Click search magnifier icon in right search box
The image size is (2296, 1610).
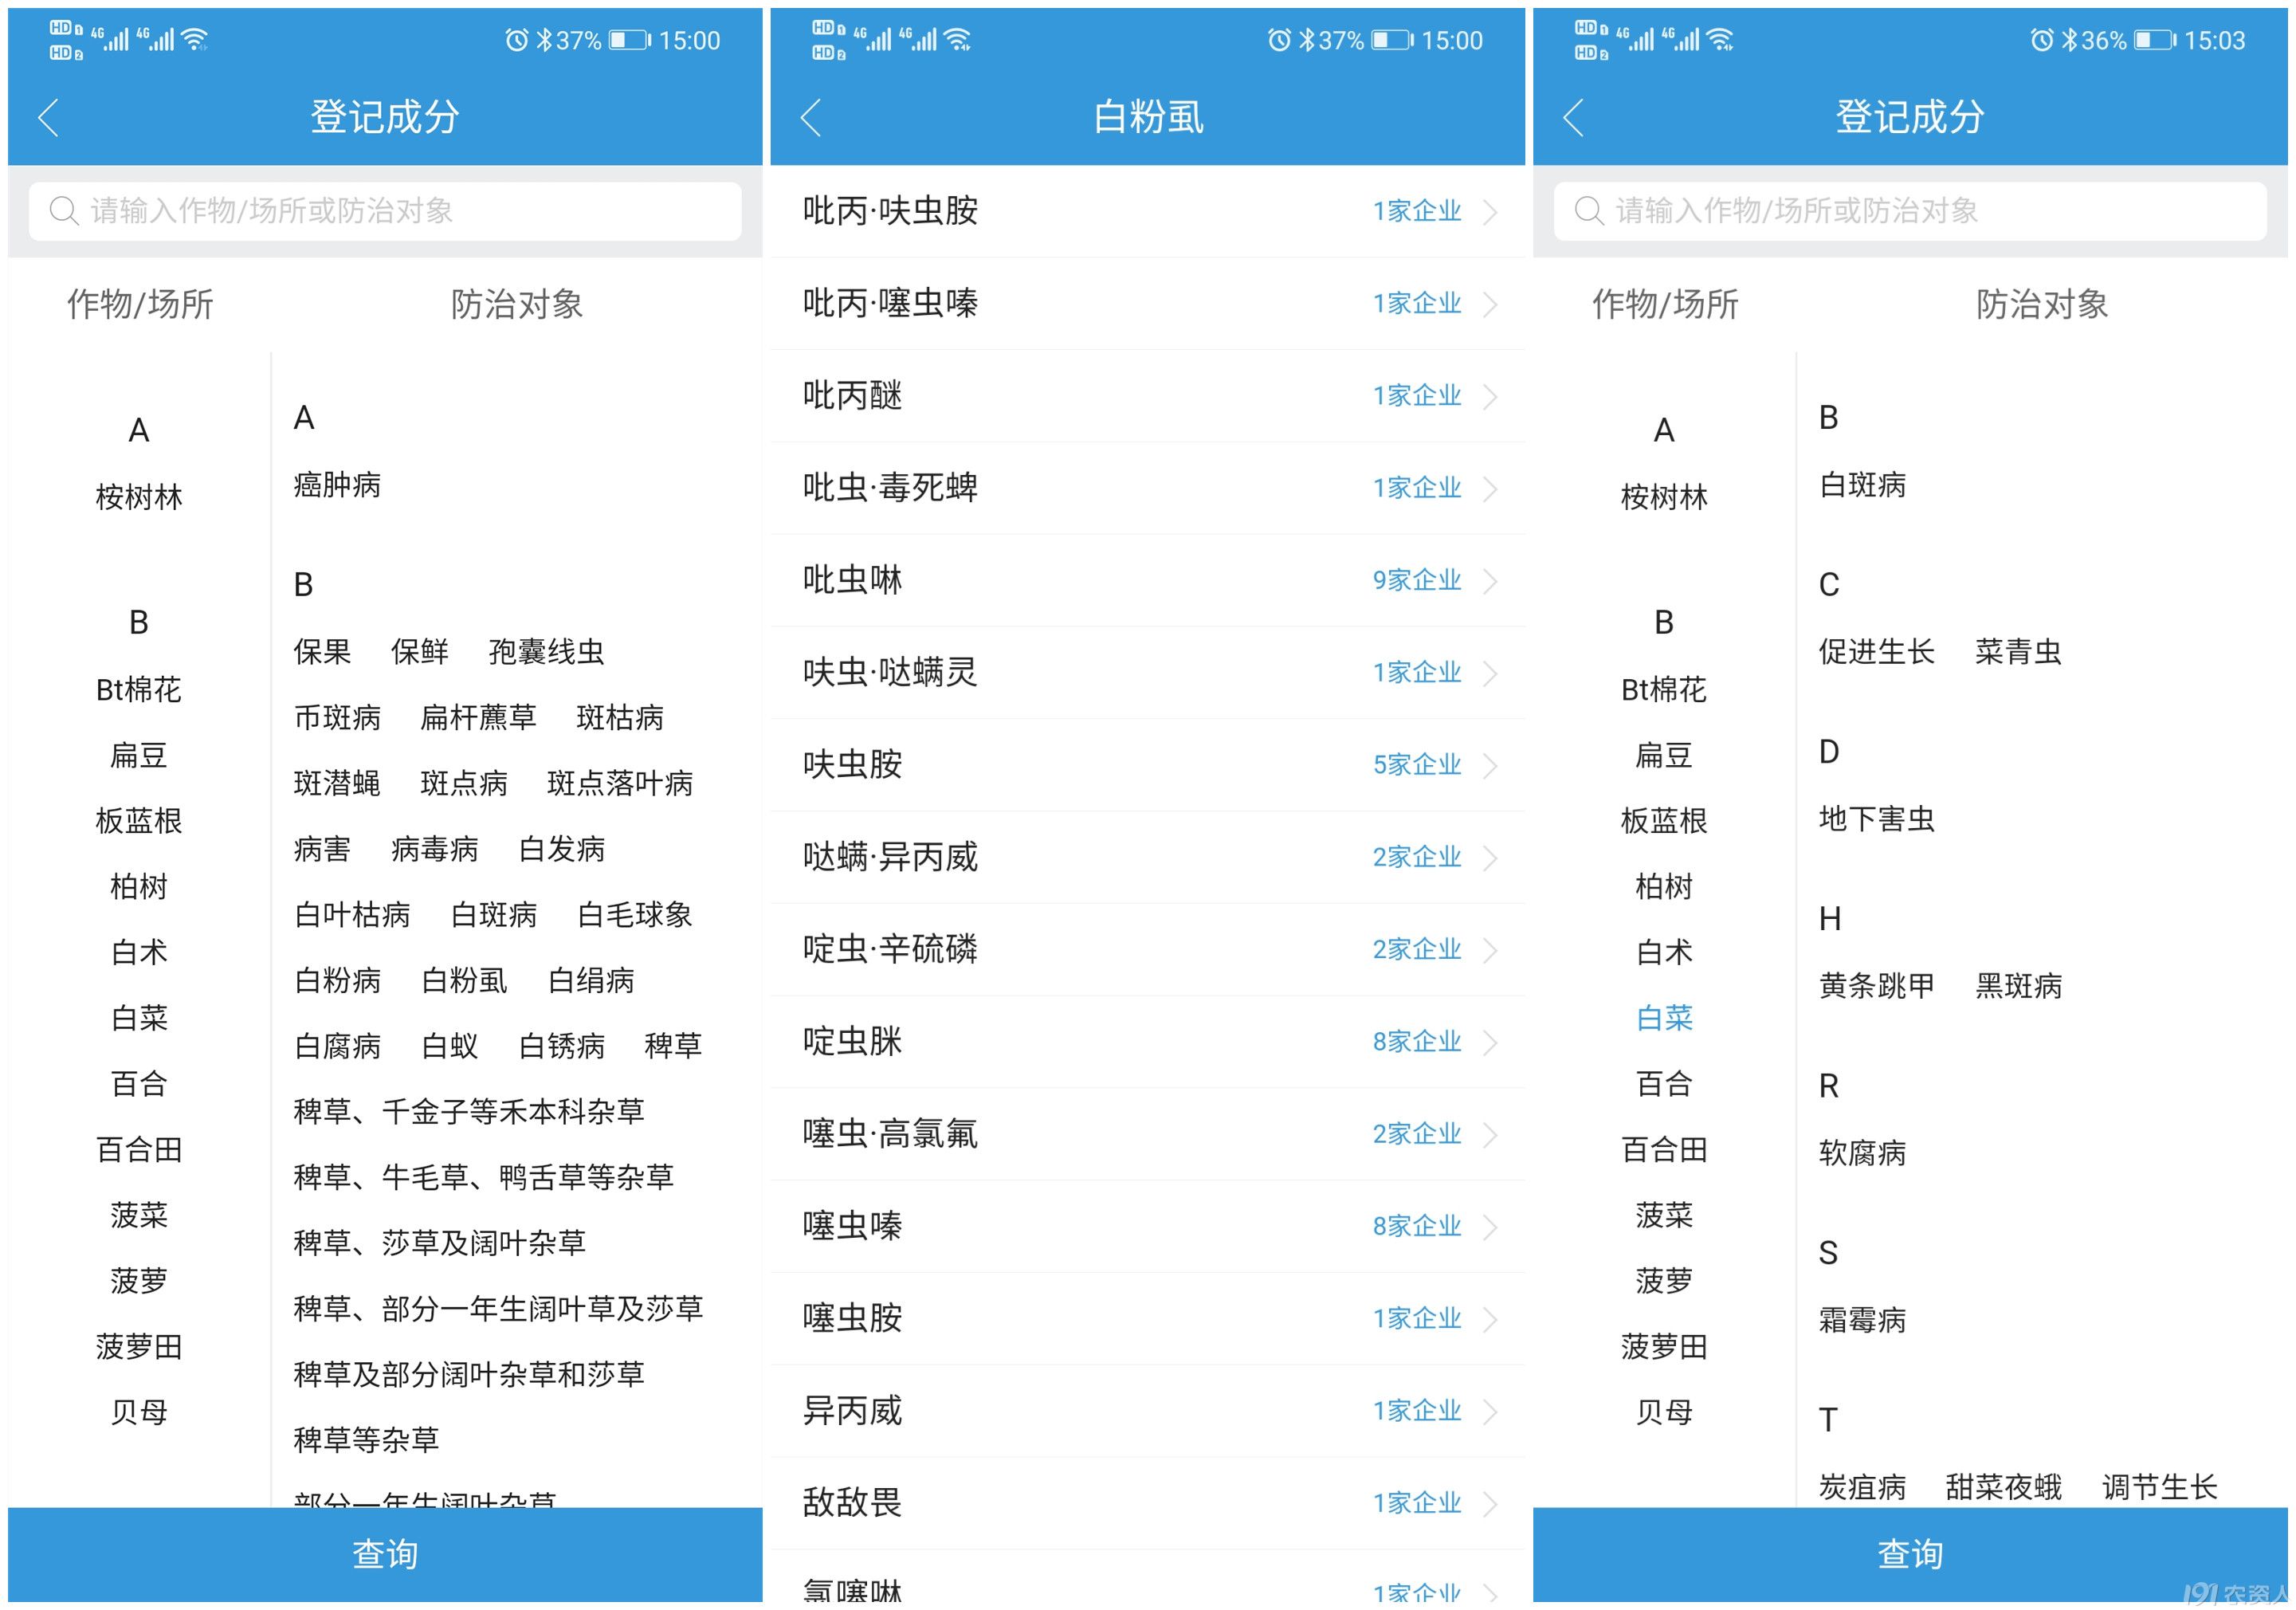coord(1588,211)
